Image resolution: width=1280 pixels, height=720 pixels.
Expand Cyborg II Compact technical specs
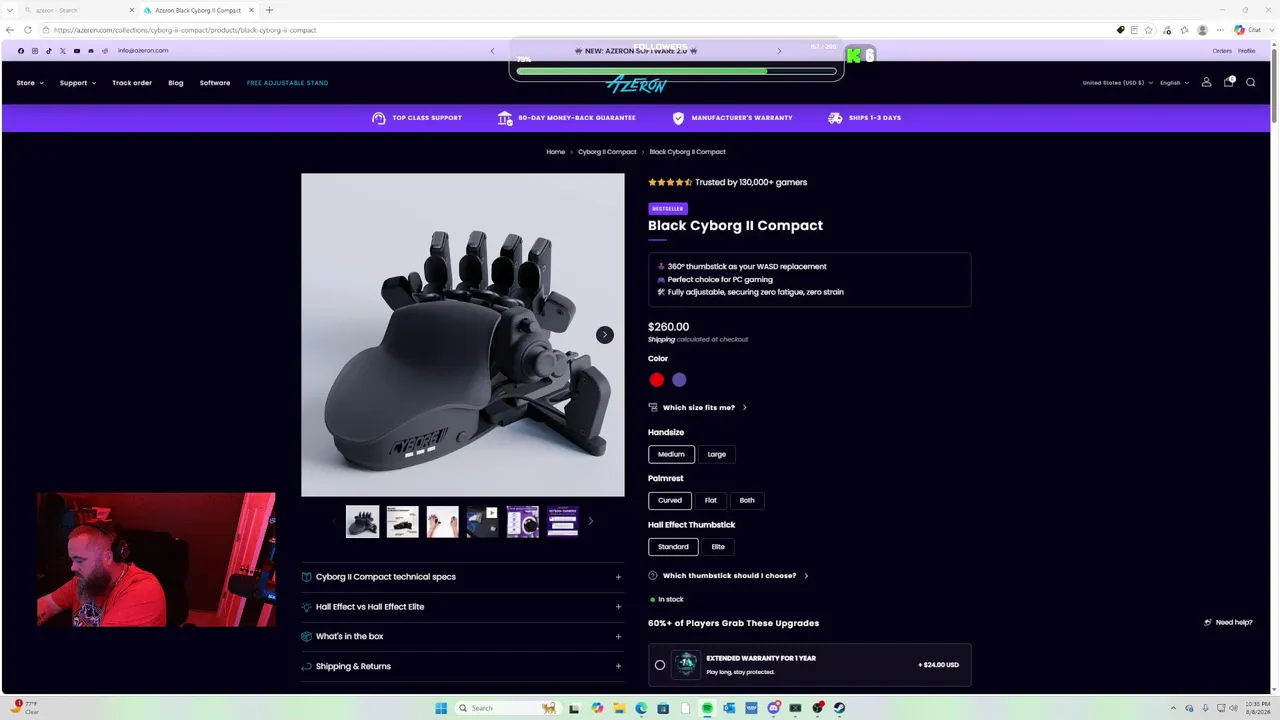click(x=462, y=577)
